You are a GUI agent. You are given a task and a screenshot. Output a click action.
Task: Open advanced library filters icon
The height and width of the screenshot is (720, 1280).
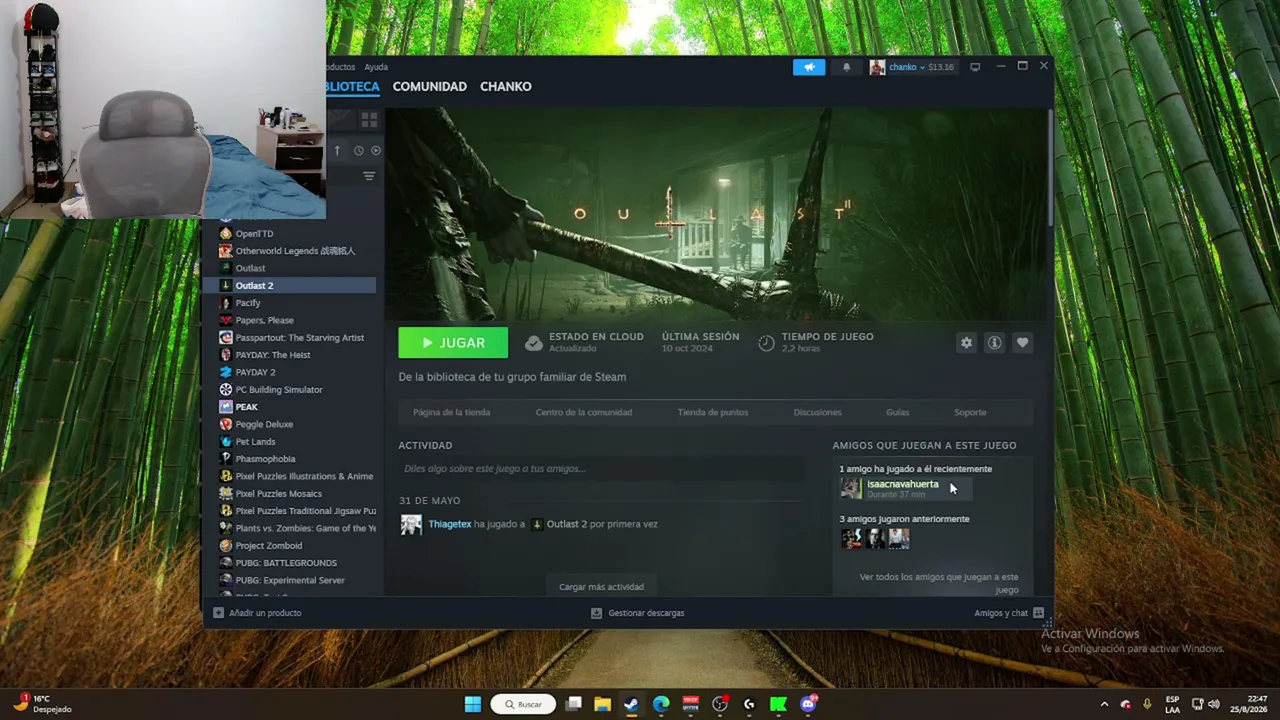point(369,176)
